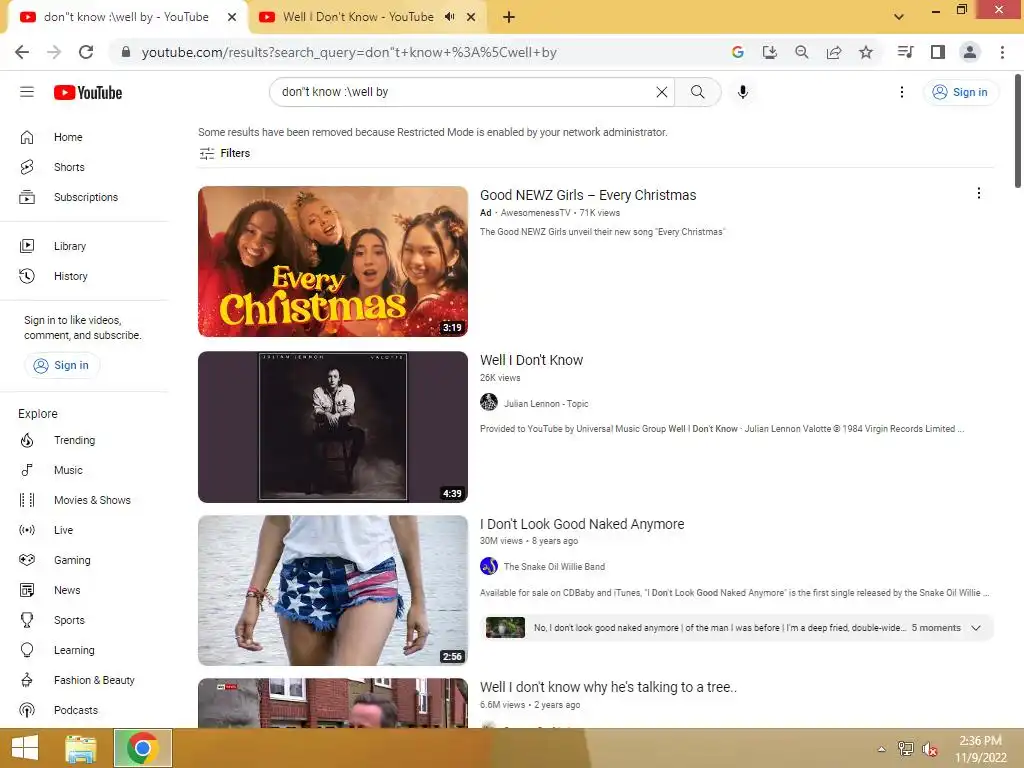Viewport: 1024px width, 768px height.
Task: Click the zoom magnifier icon in address bar
Action: (802, 52)
